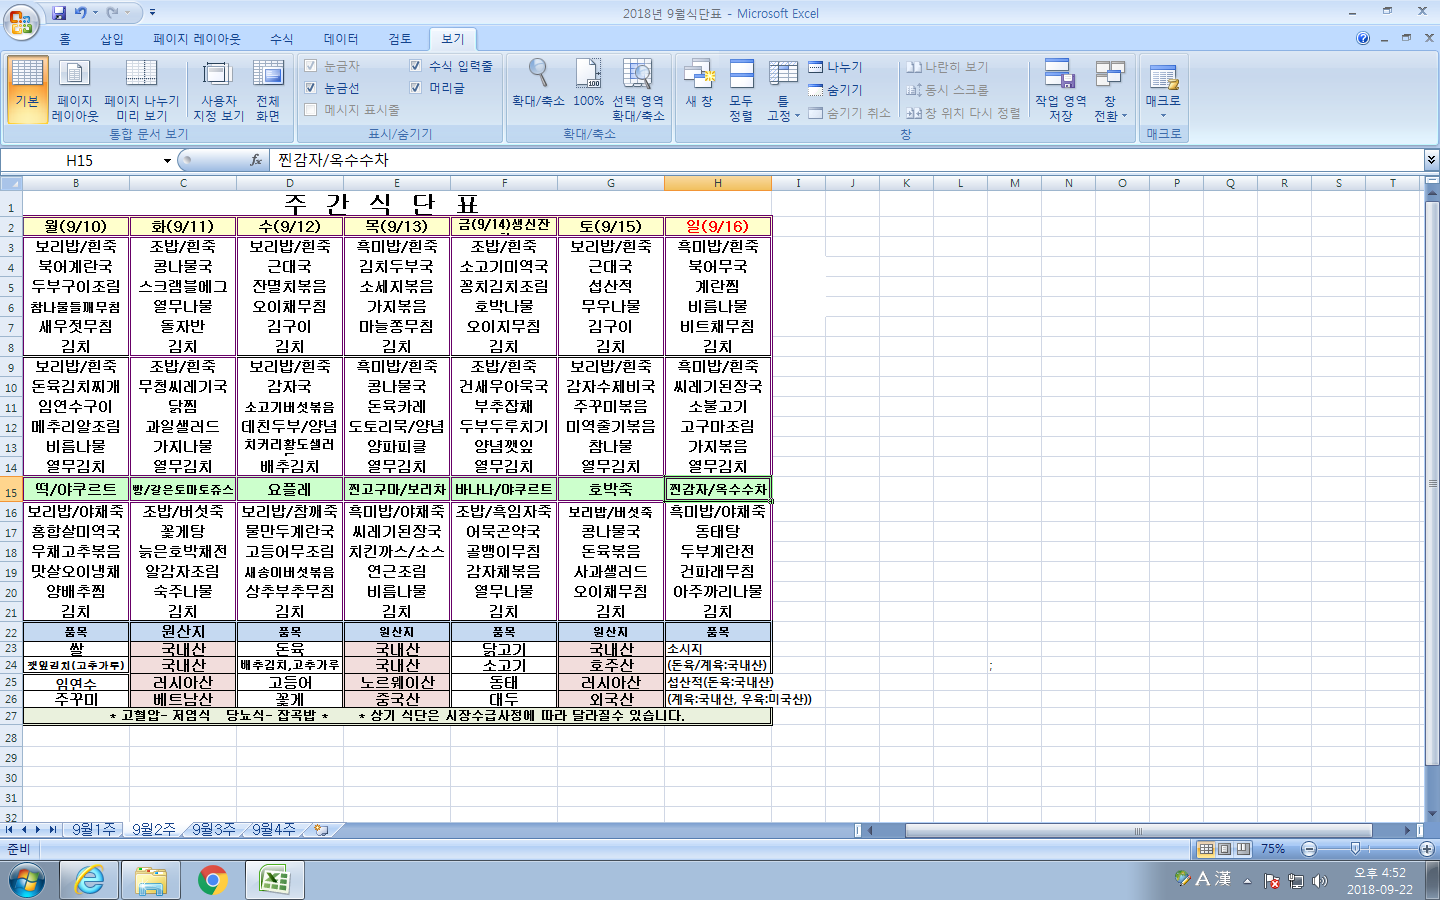Click the 나누기 split button
Viewport: 1440px width, 900px height.
tap(835, 67)
